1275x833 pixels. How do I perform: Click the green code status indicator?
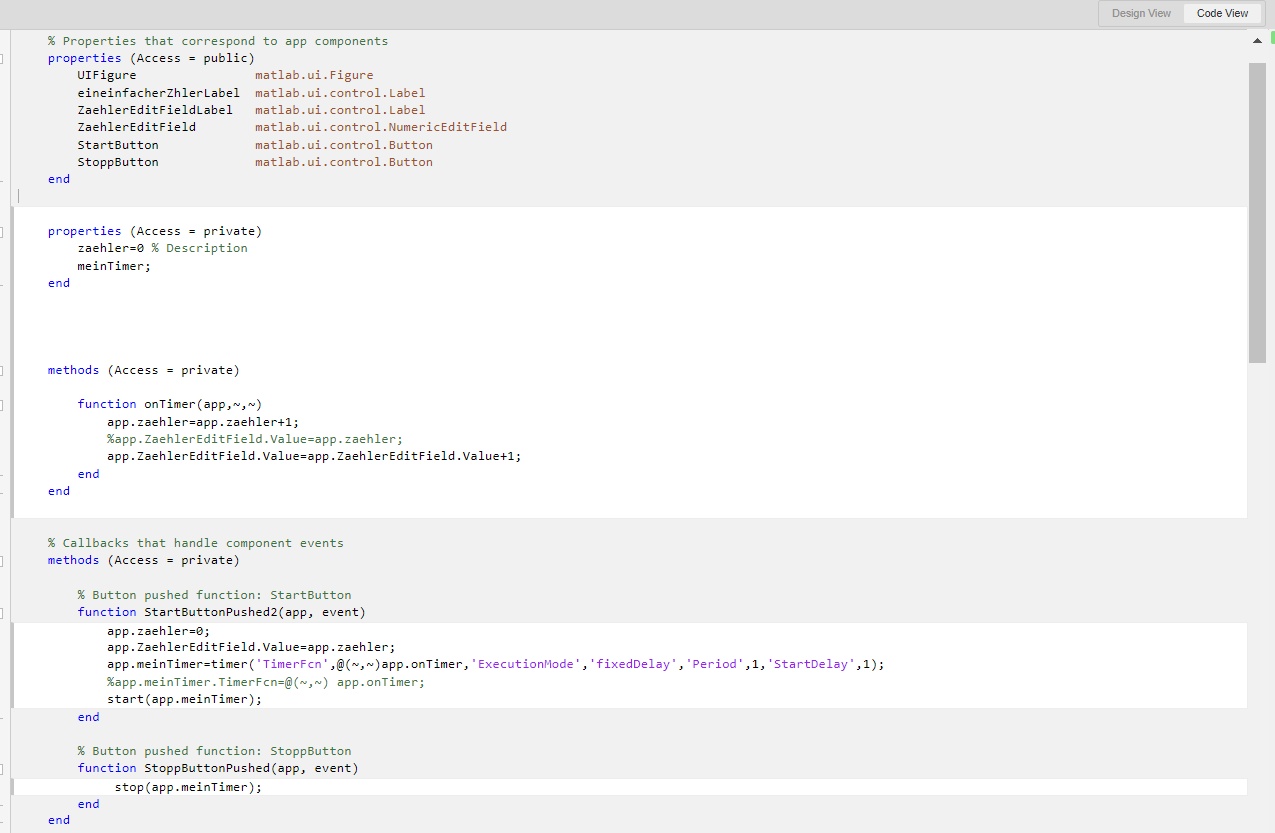[1272, 38]
